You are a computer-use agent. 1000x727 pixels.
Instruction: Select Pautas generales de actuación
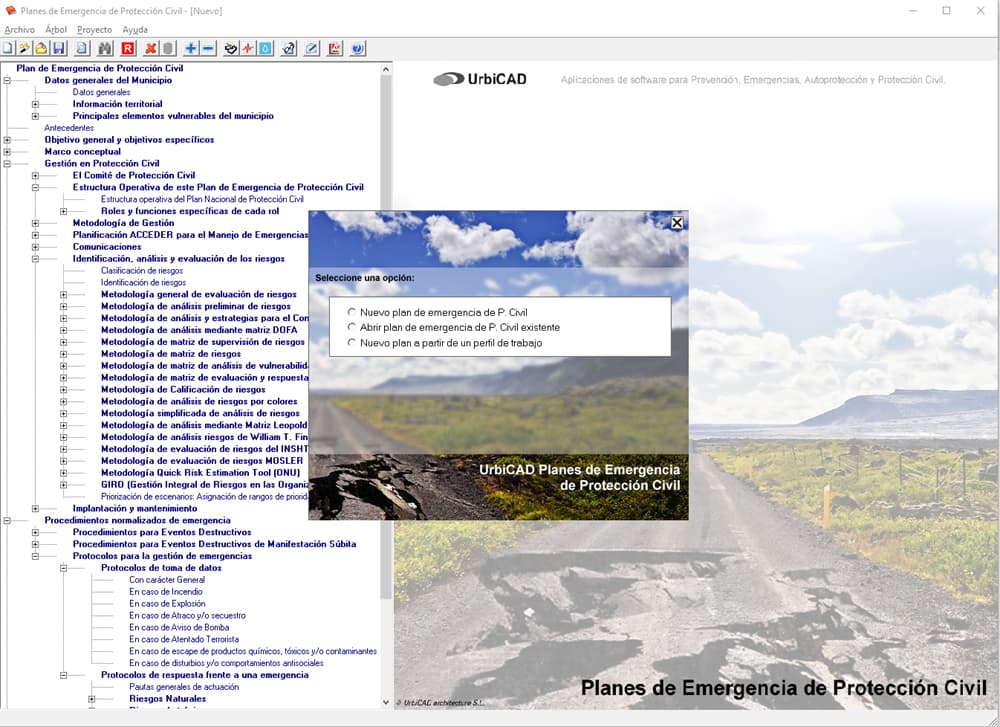coord(184,687)
